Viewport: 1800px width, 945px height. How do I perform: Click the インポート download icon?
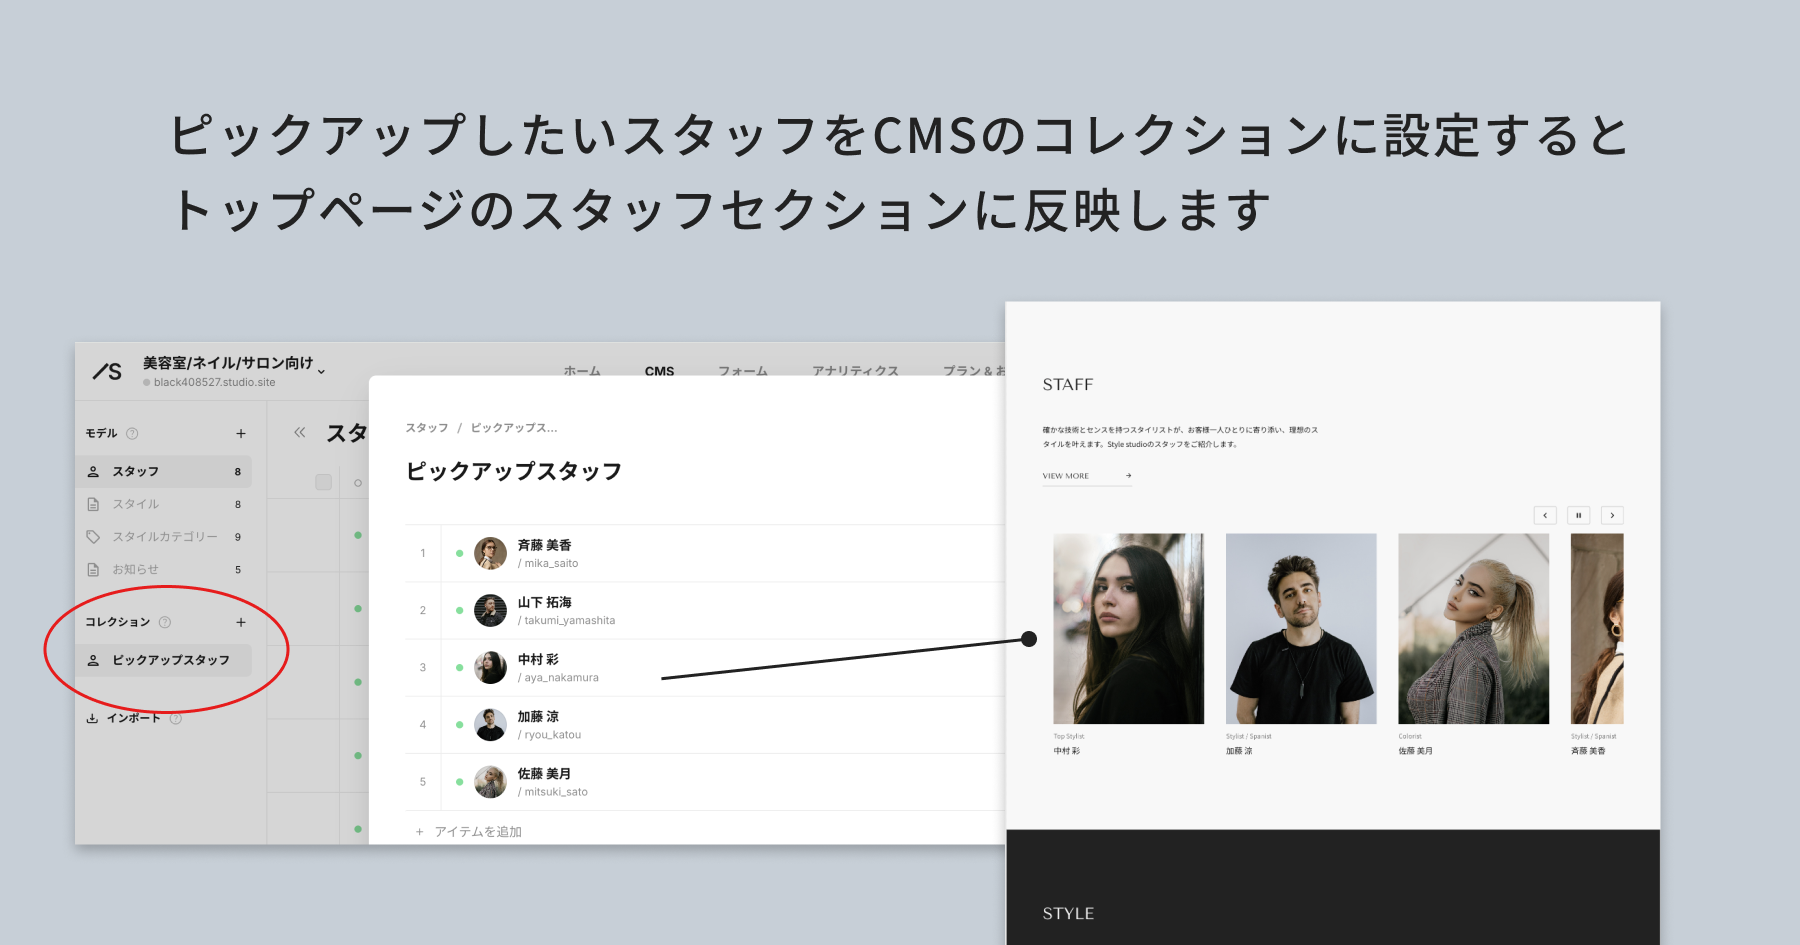[x=94, y=718]
